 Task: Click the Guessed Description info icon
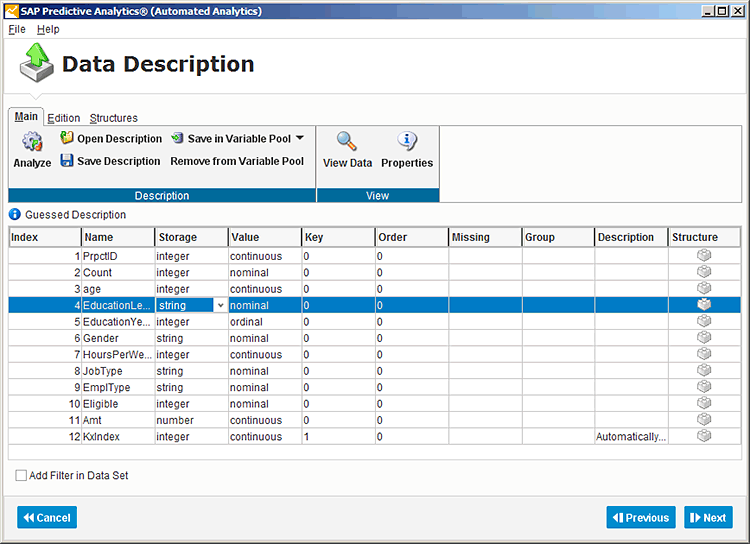coord(15,214)
